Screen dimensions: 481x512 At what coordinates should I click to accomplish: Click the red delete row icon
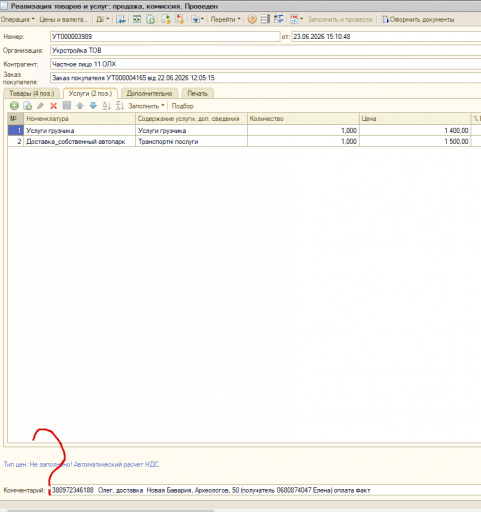53,106
